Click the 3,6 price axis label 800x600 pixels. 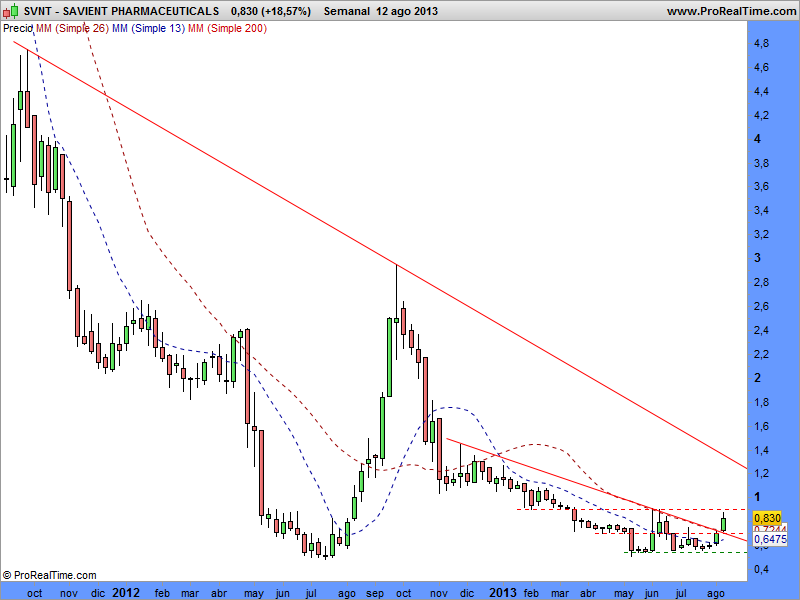click(x=762, y=186)
